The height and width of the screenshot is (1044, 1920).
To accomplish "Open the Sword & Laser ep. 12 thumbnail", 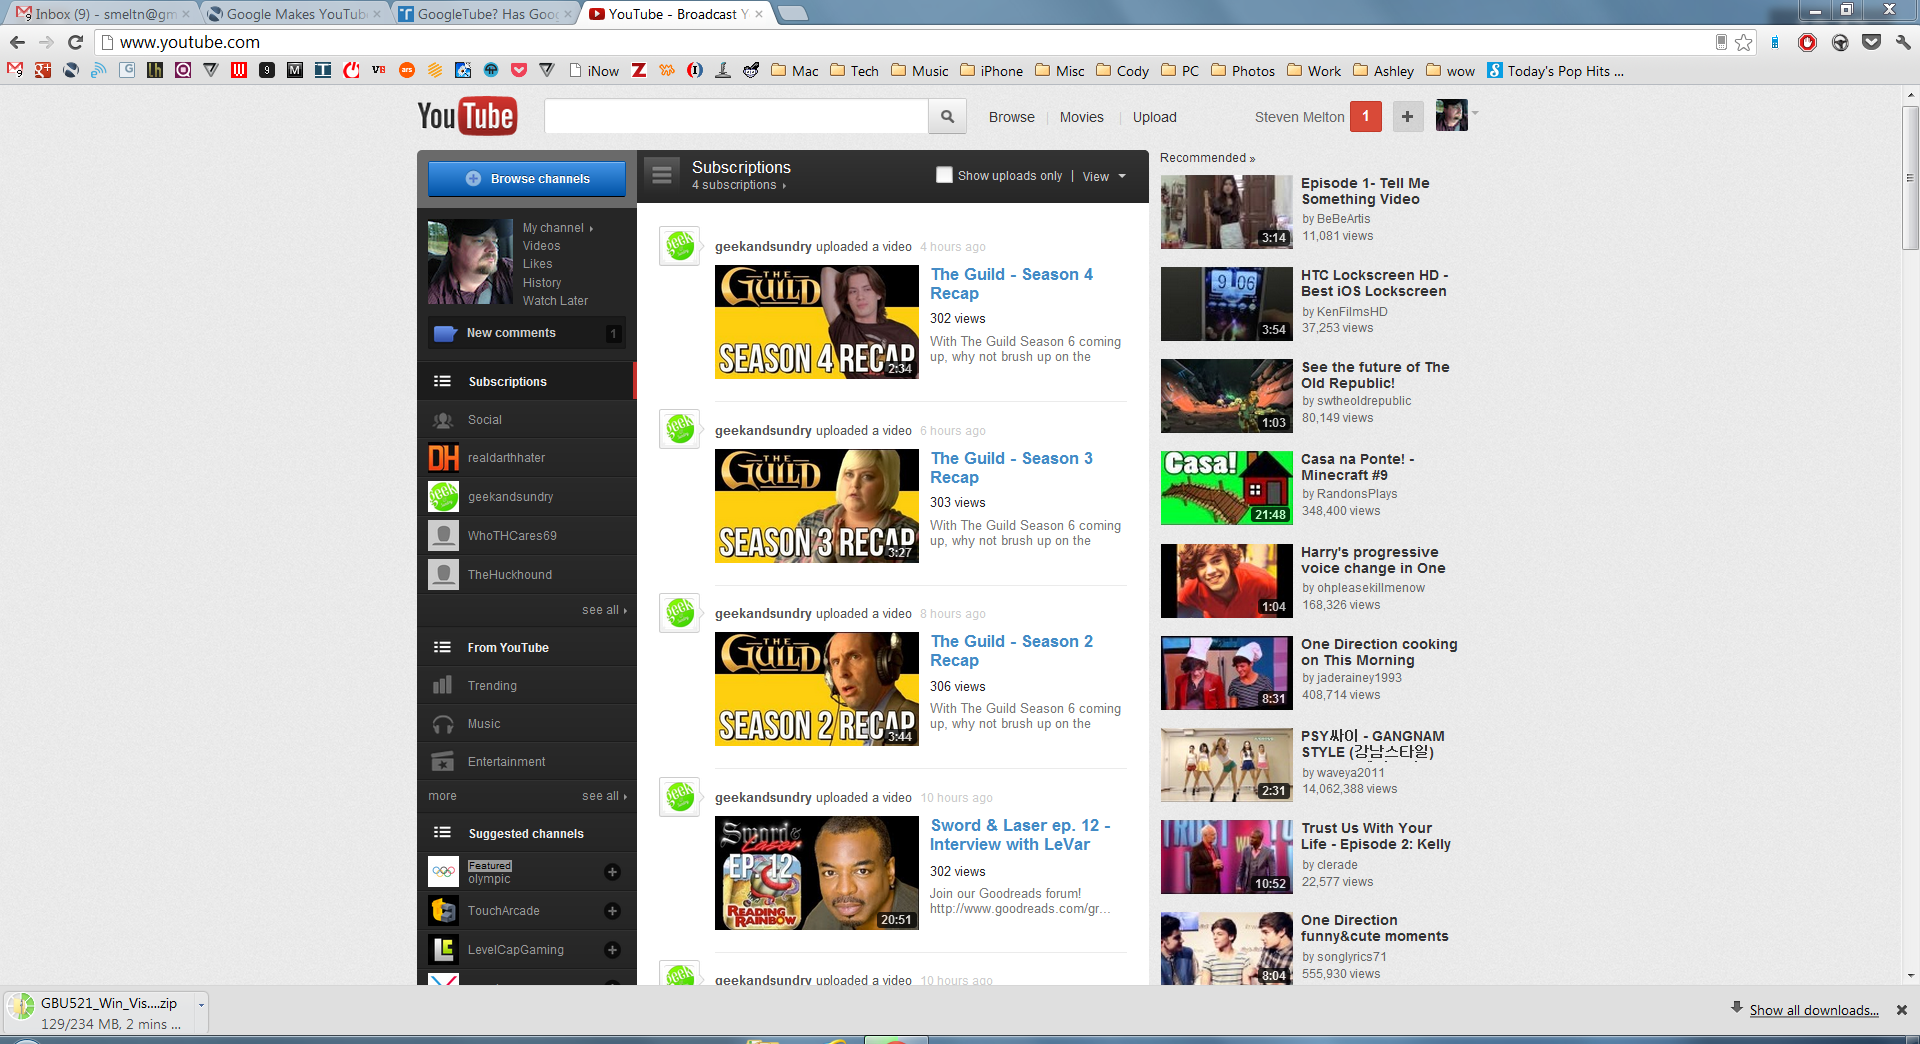I will [x=816, y=872].
